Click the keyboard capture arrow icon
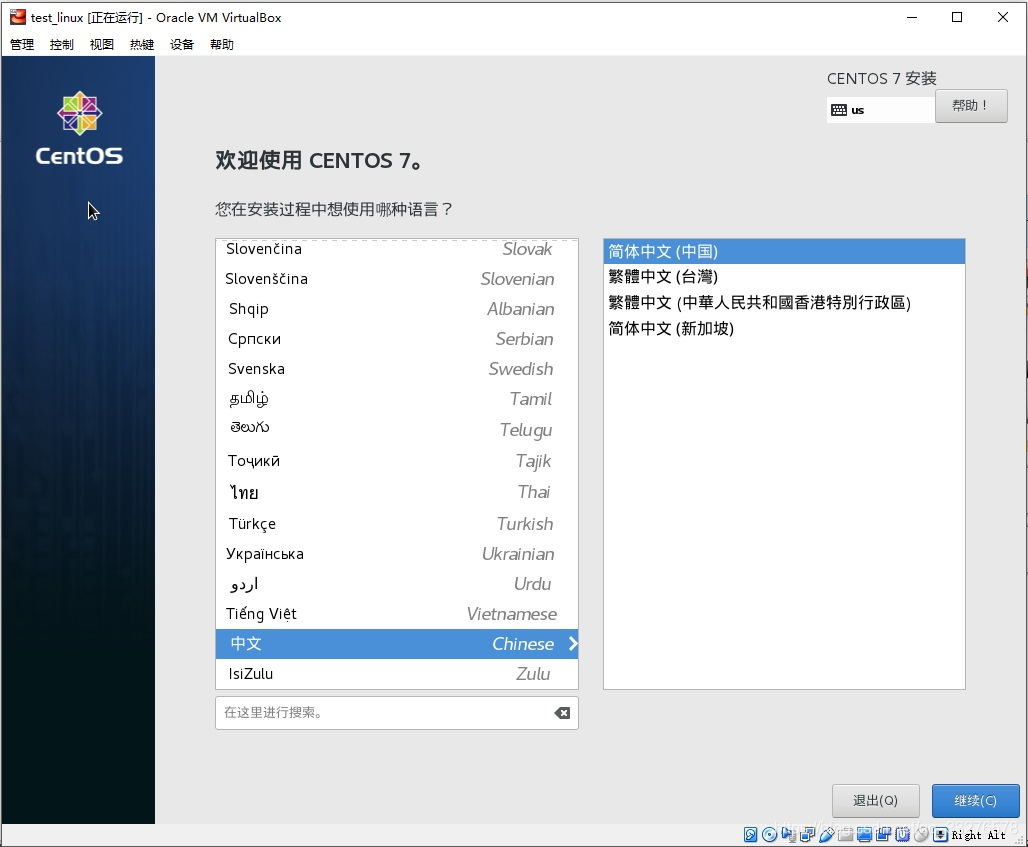 click(941, 835)
